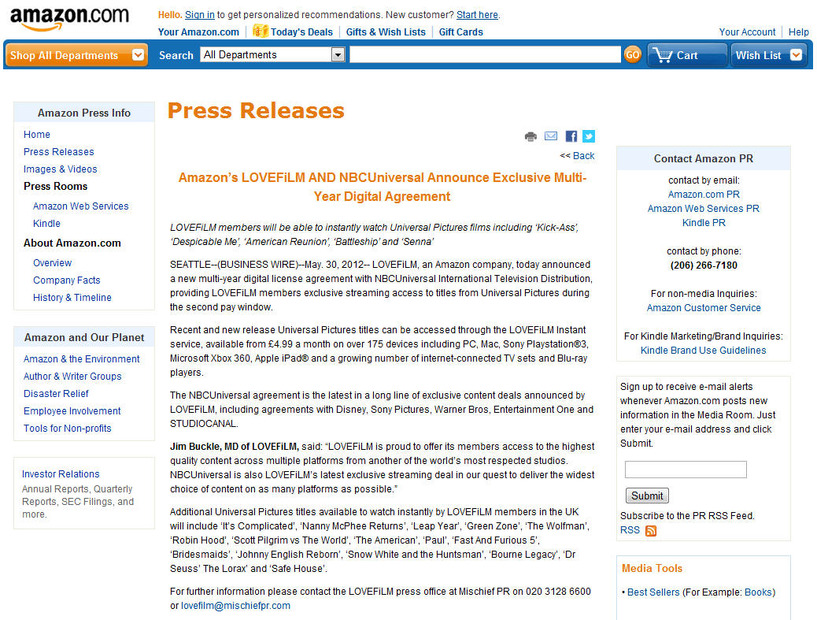Open Gifts & Wish Lists
The height and width of the screenshot is (620, 817).
(x=386, y=32)
